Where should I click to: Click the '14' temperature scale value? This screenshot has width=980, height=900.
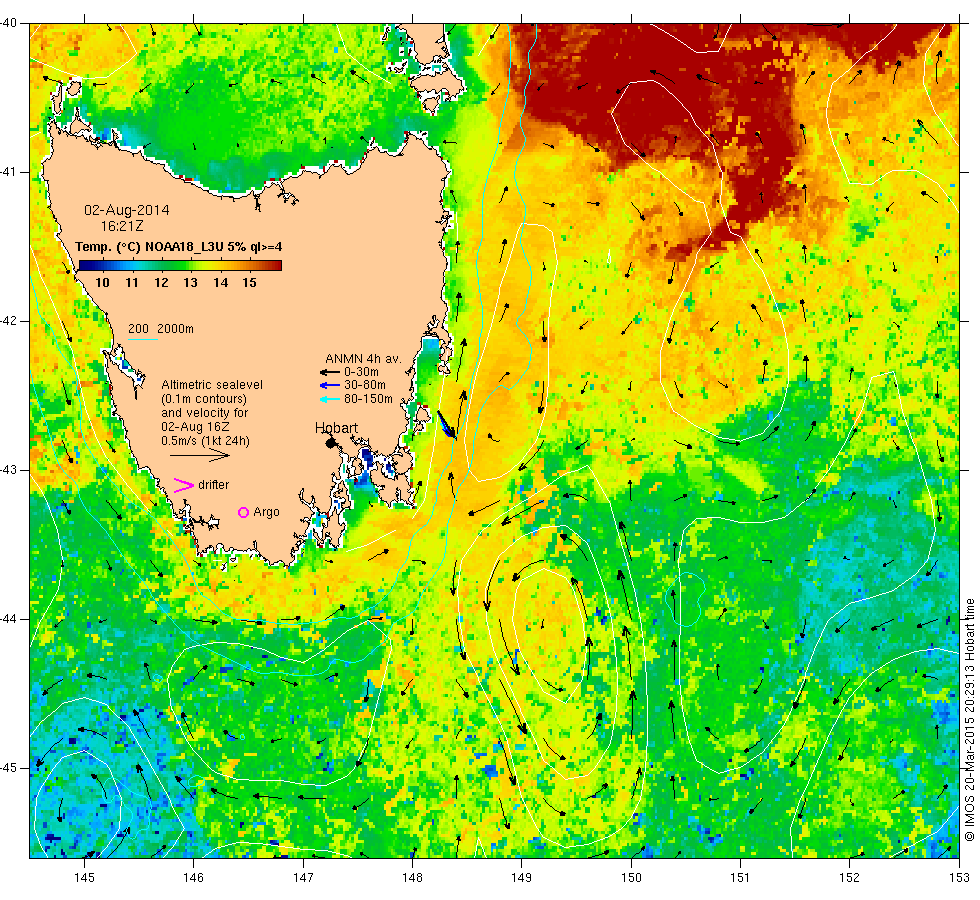click(221, 283)
